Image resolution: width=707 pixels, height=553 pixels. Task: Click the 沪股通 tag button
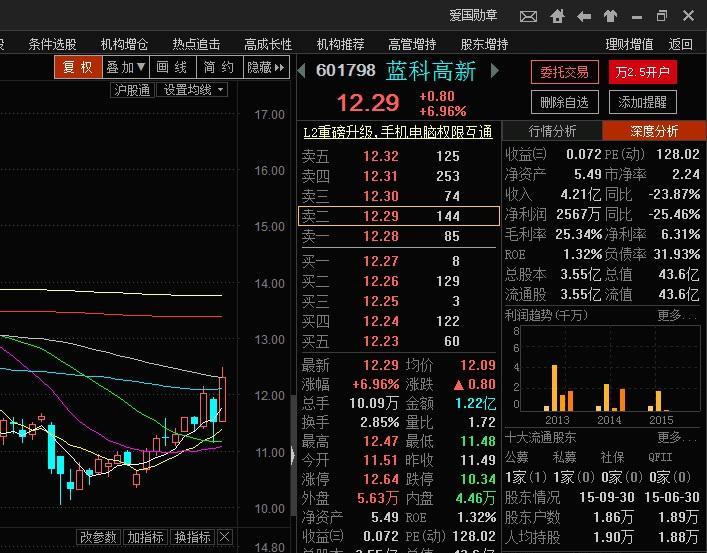[132, 90]
